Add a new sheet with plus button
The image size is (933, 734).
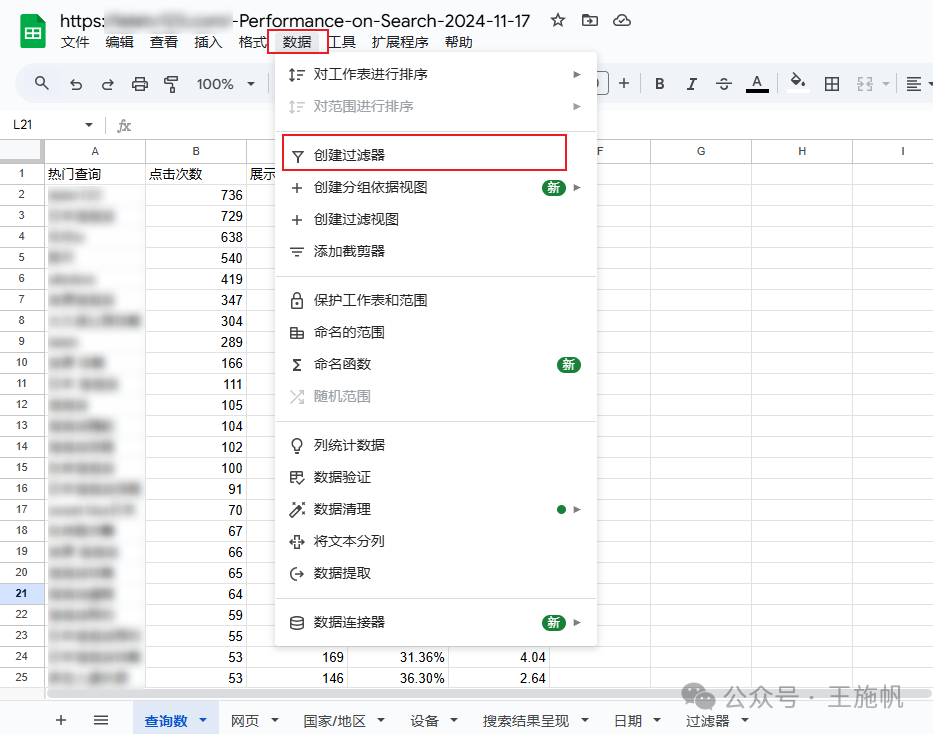tap(61, 720)
